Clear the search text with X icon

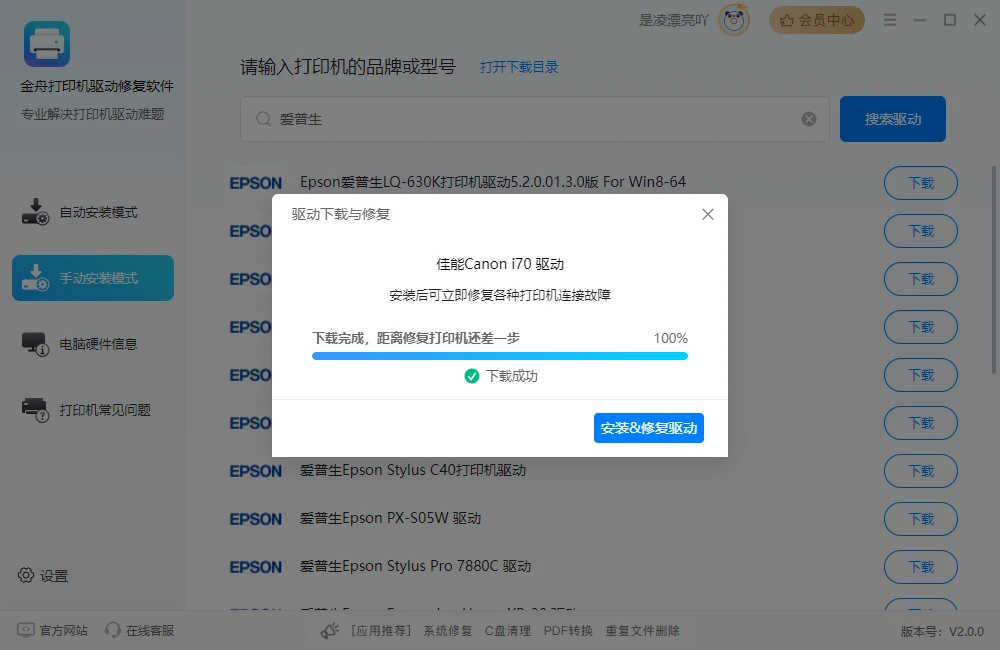[809, 119]
